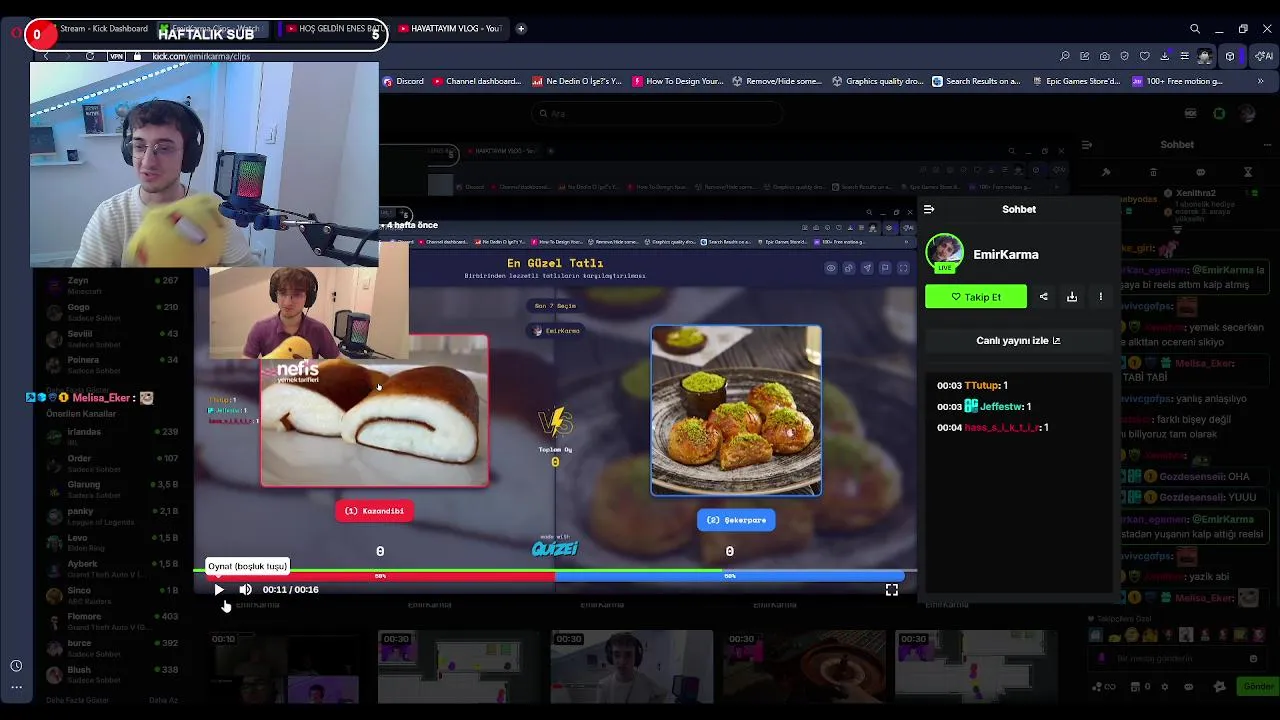Click the browser profile avatar icon
Image resolution: width=1280 pixels, height=720 pixels.
[1205, 56]
